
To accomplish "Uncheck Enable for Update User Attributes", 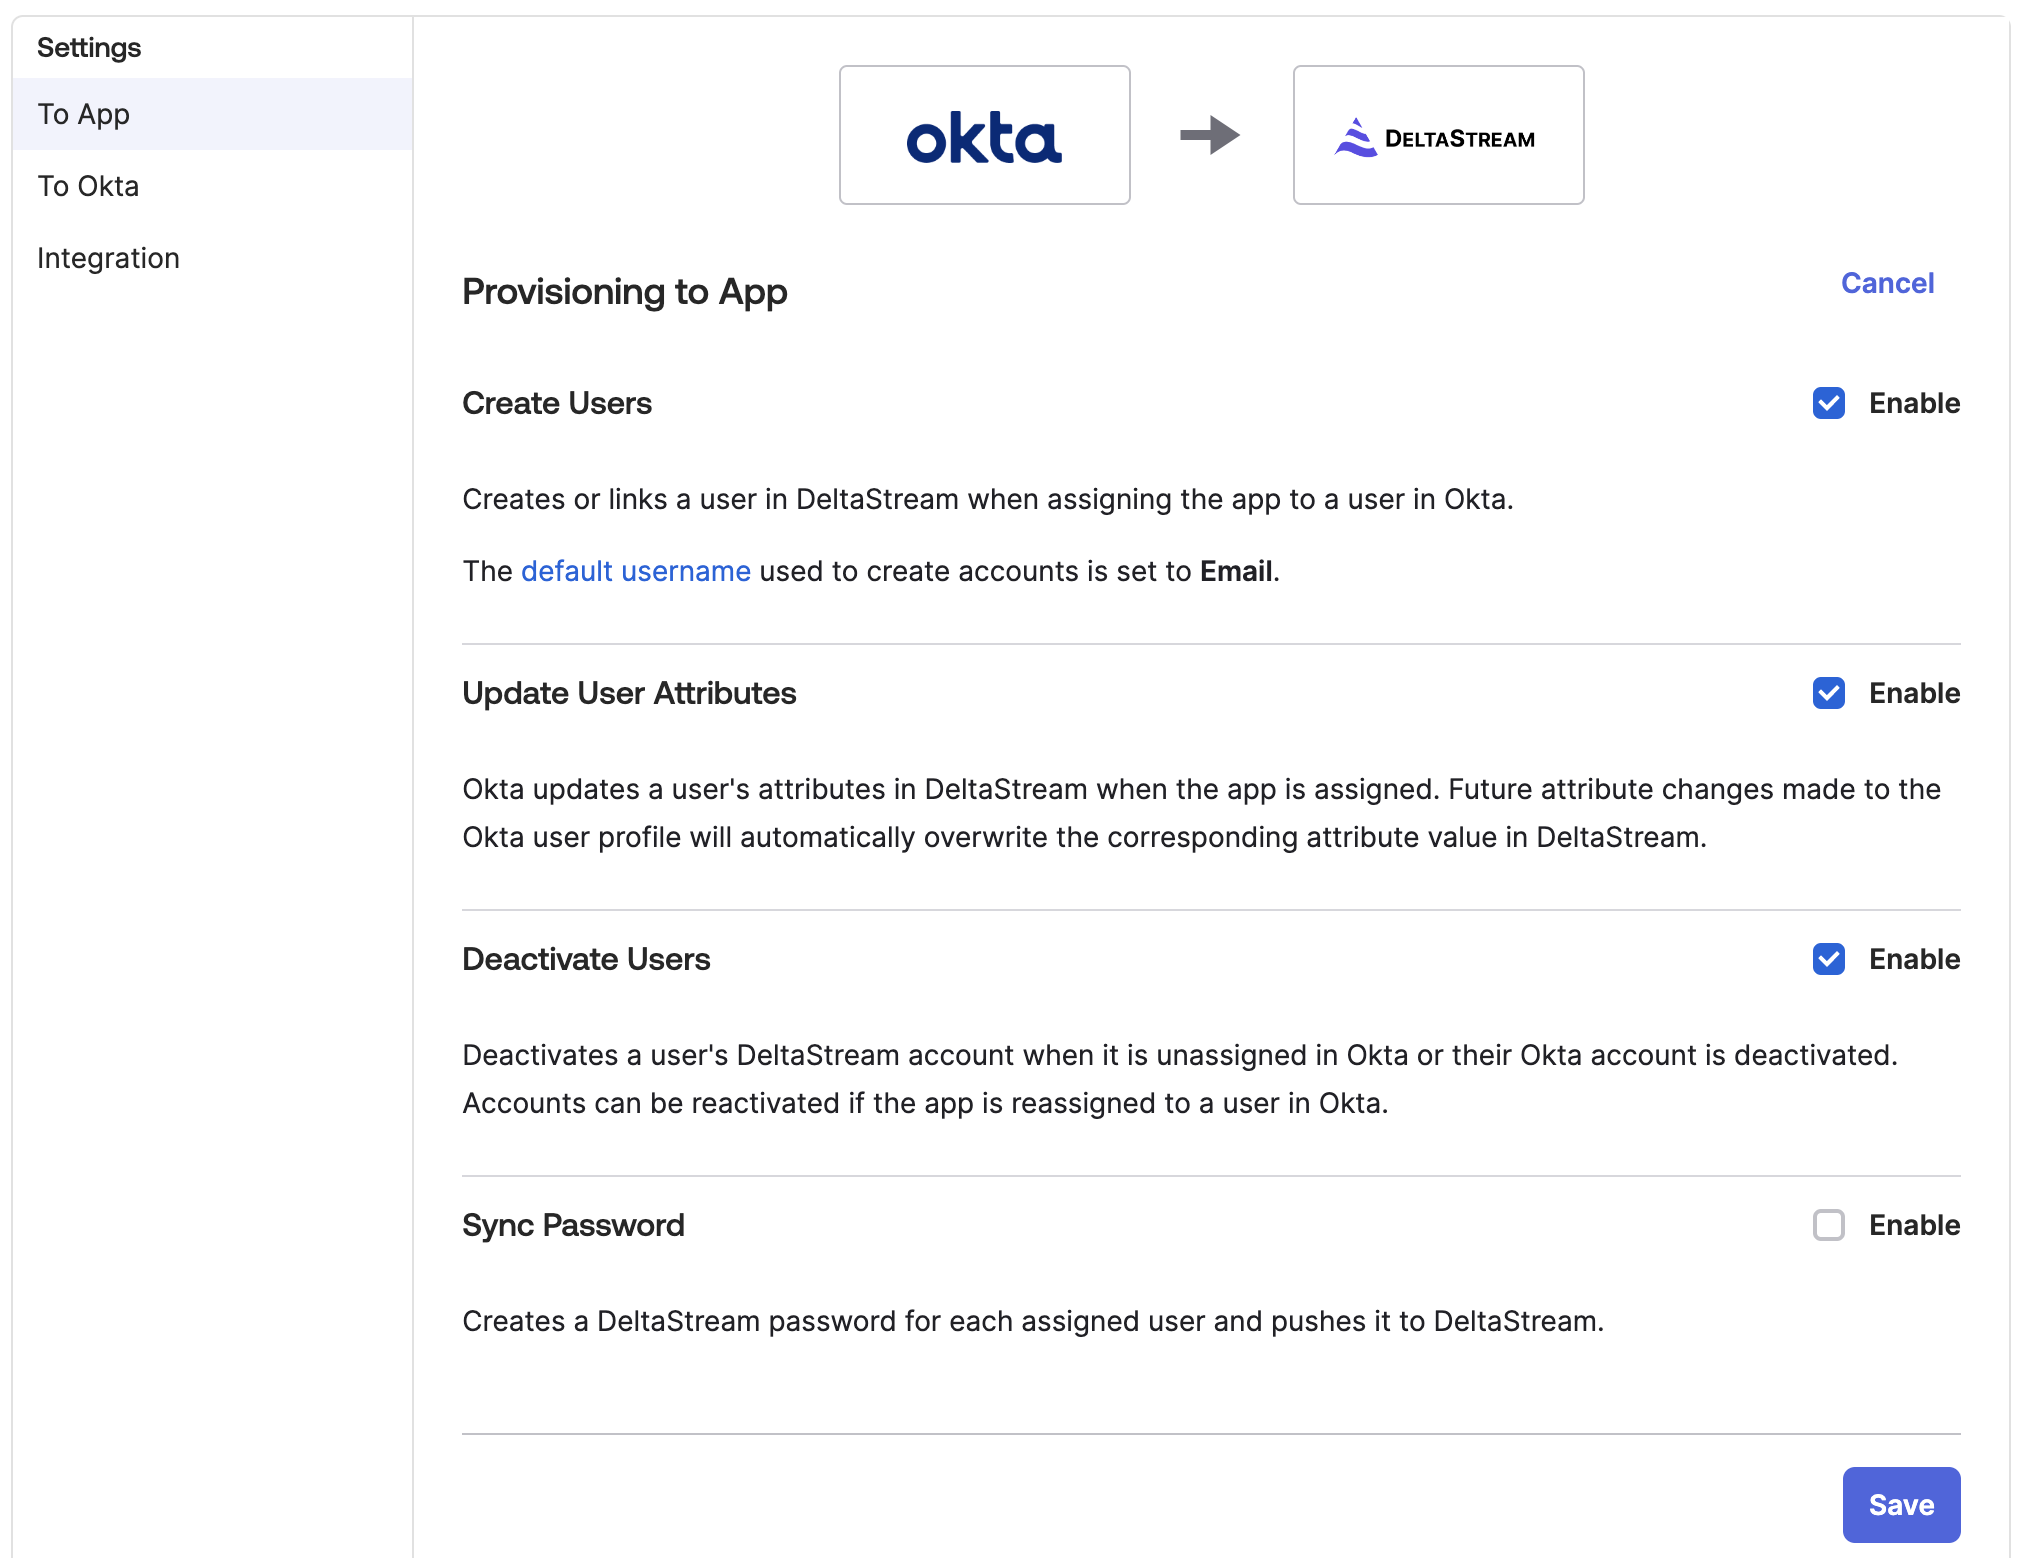I will [x=1828, y=693].
